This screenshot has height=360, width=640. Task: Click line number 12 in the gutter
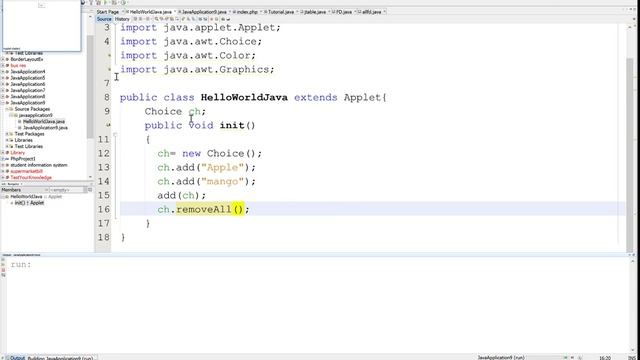tap(104, 153)
